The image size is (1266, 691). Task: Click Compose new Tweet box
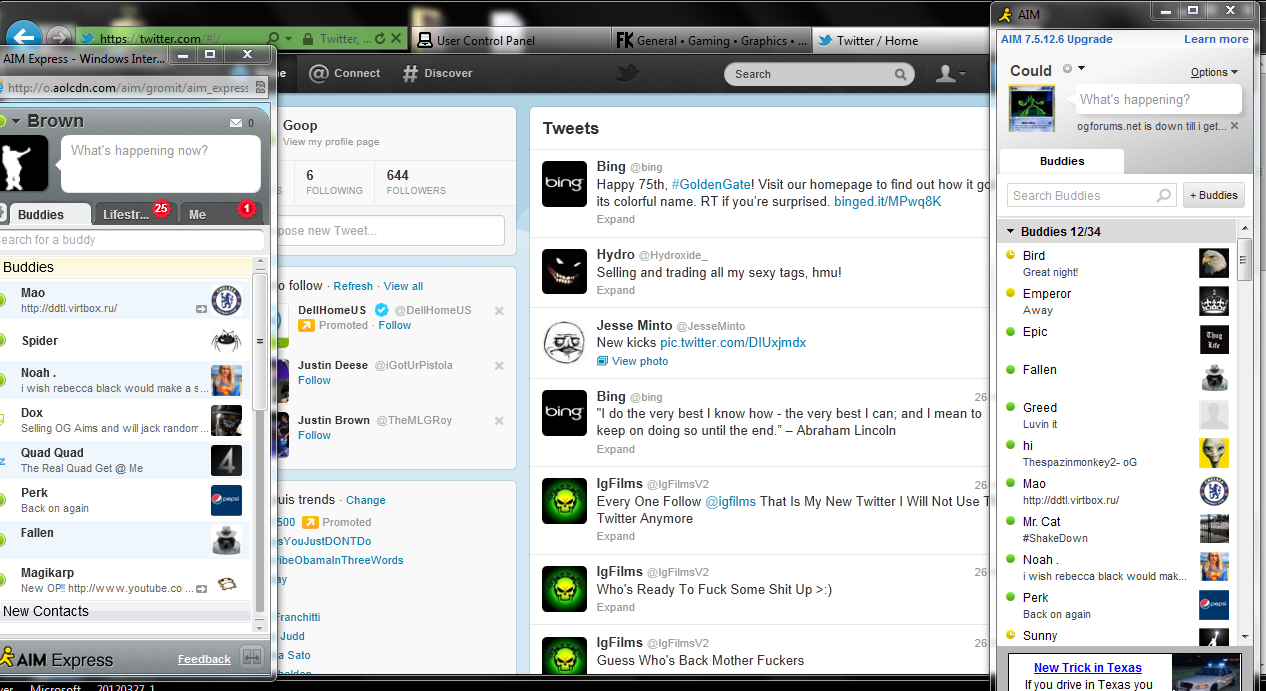pos(388,231)
